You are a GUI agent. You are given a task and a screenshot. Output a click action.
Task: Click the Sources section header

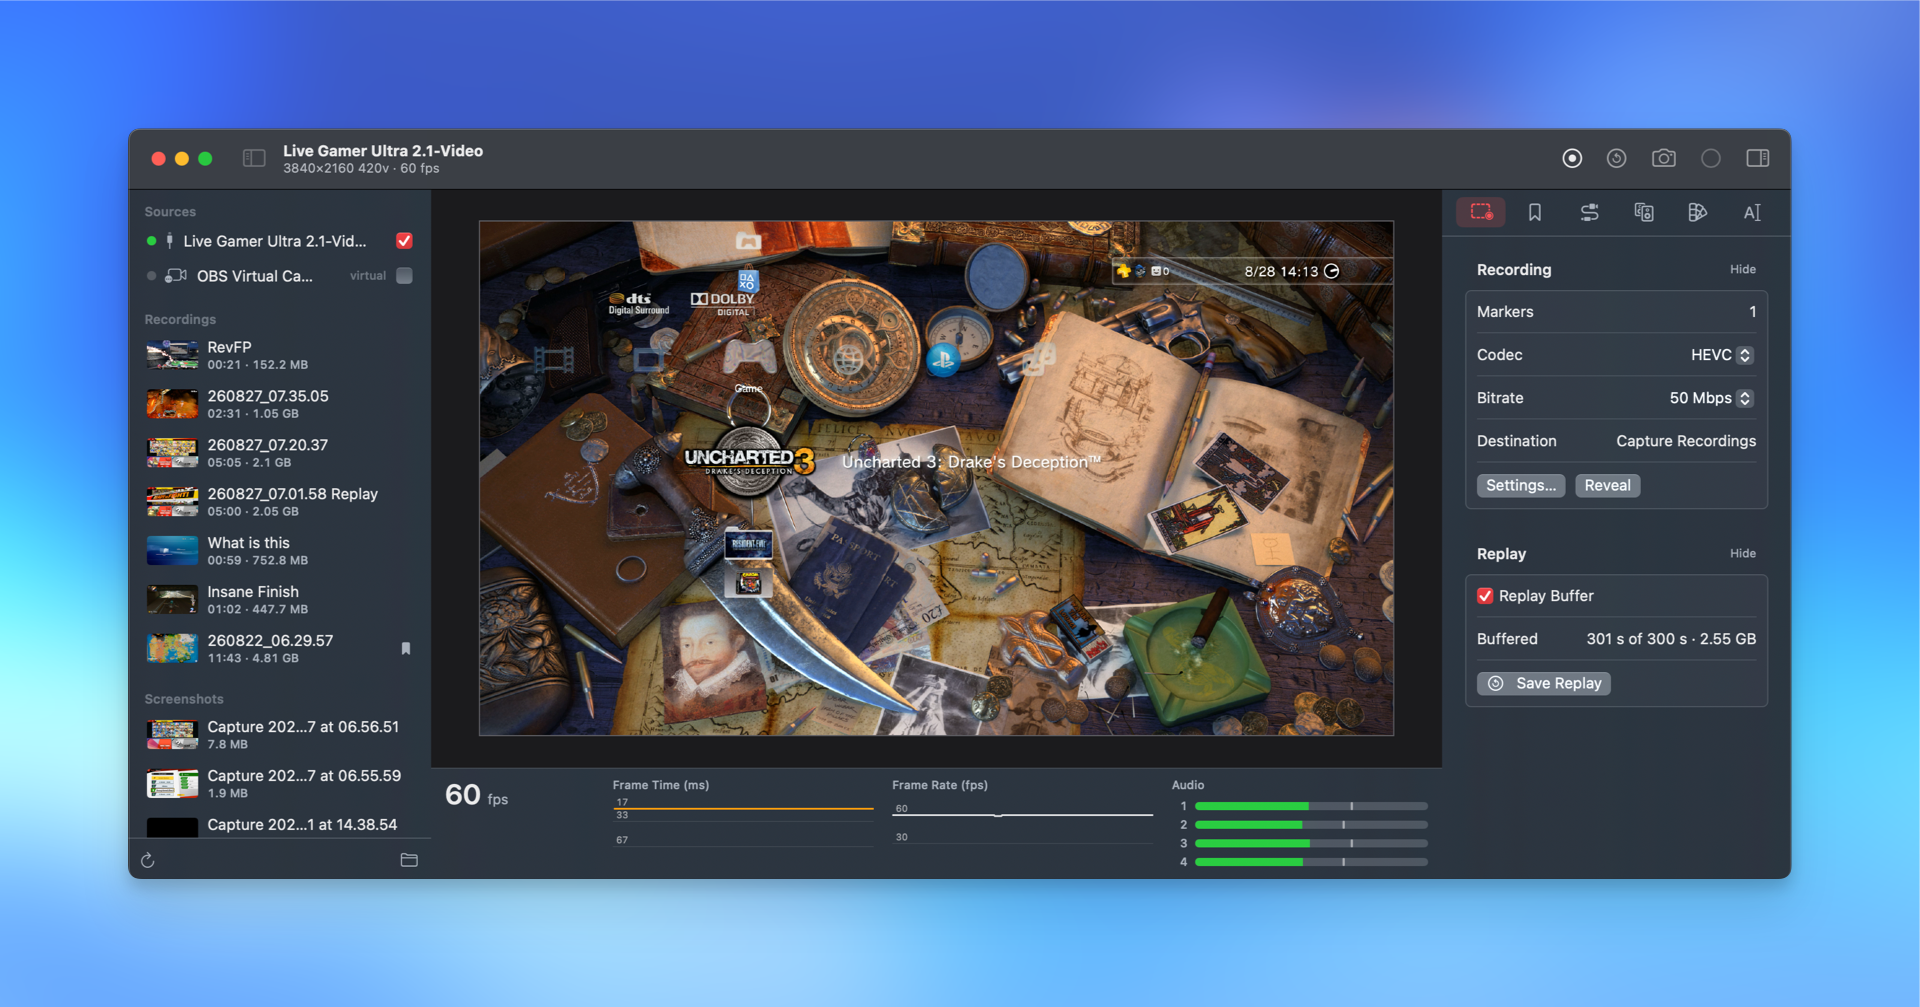coord(170,212)
